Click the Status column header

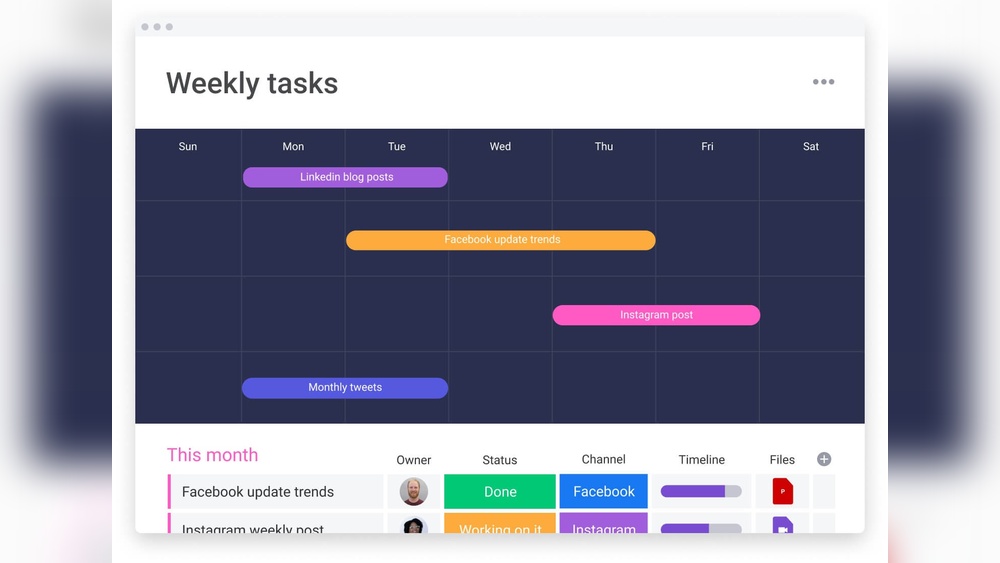(x=500, y=460)
